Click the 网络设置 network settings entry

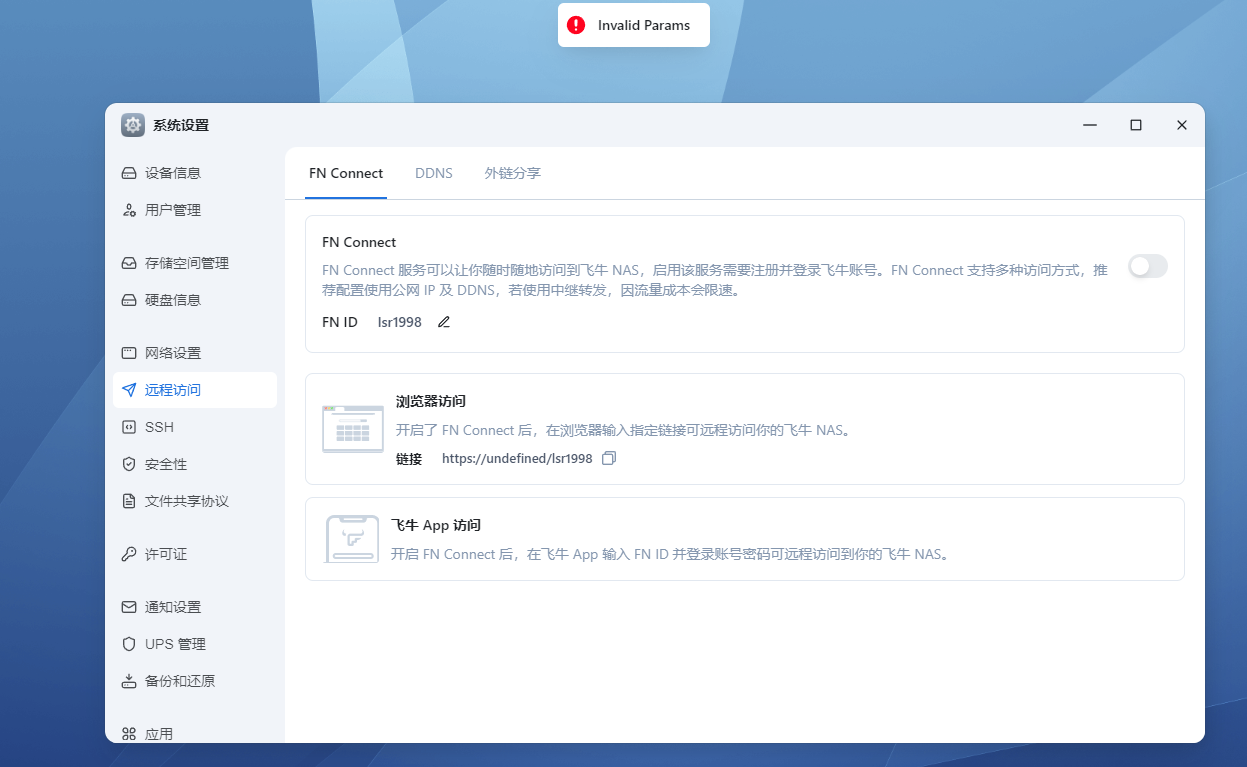pyautogui.click(x=170, y=353)
